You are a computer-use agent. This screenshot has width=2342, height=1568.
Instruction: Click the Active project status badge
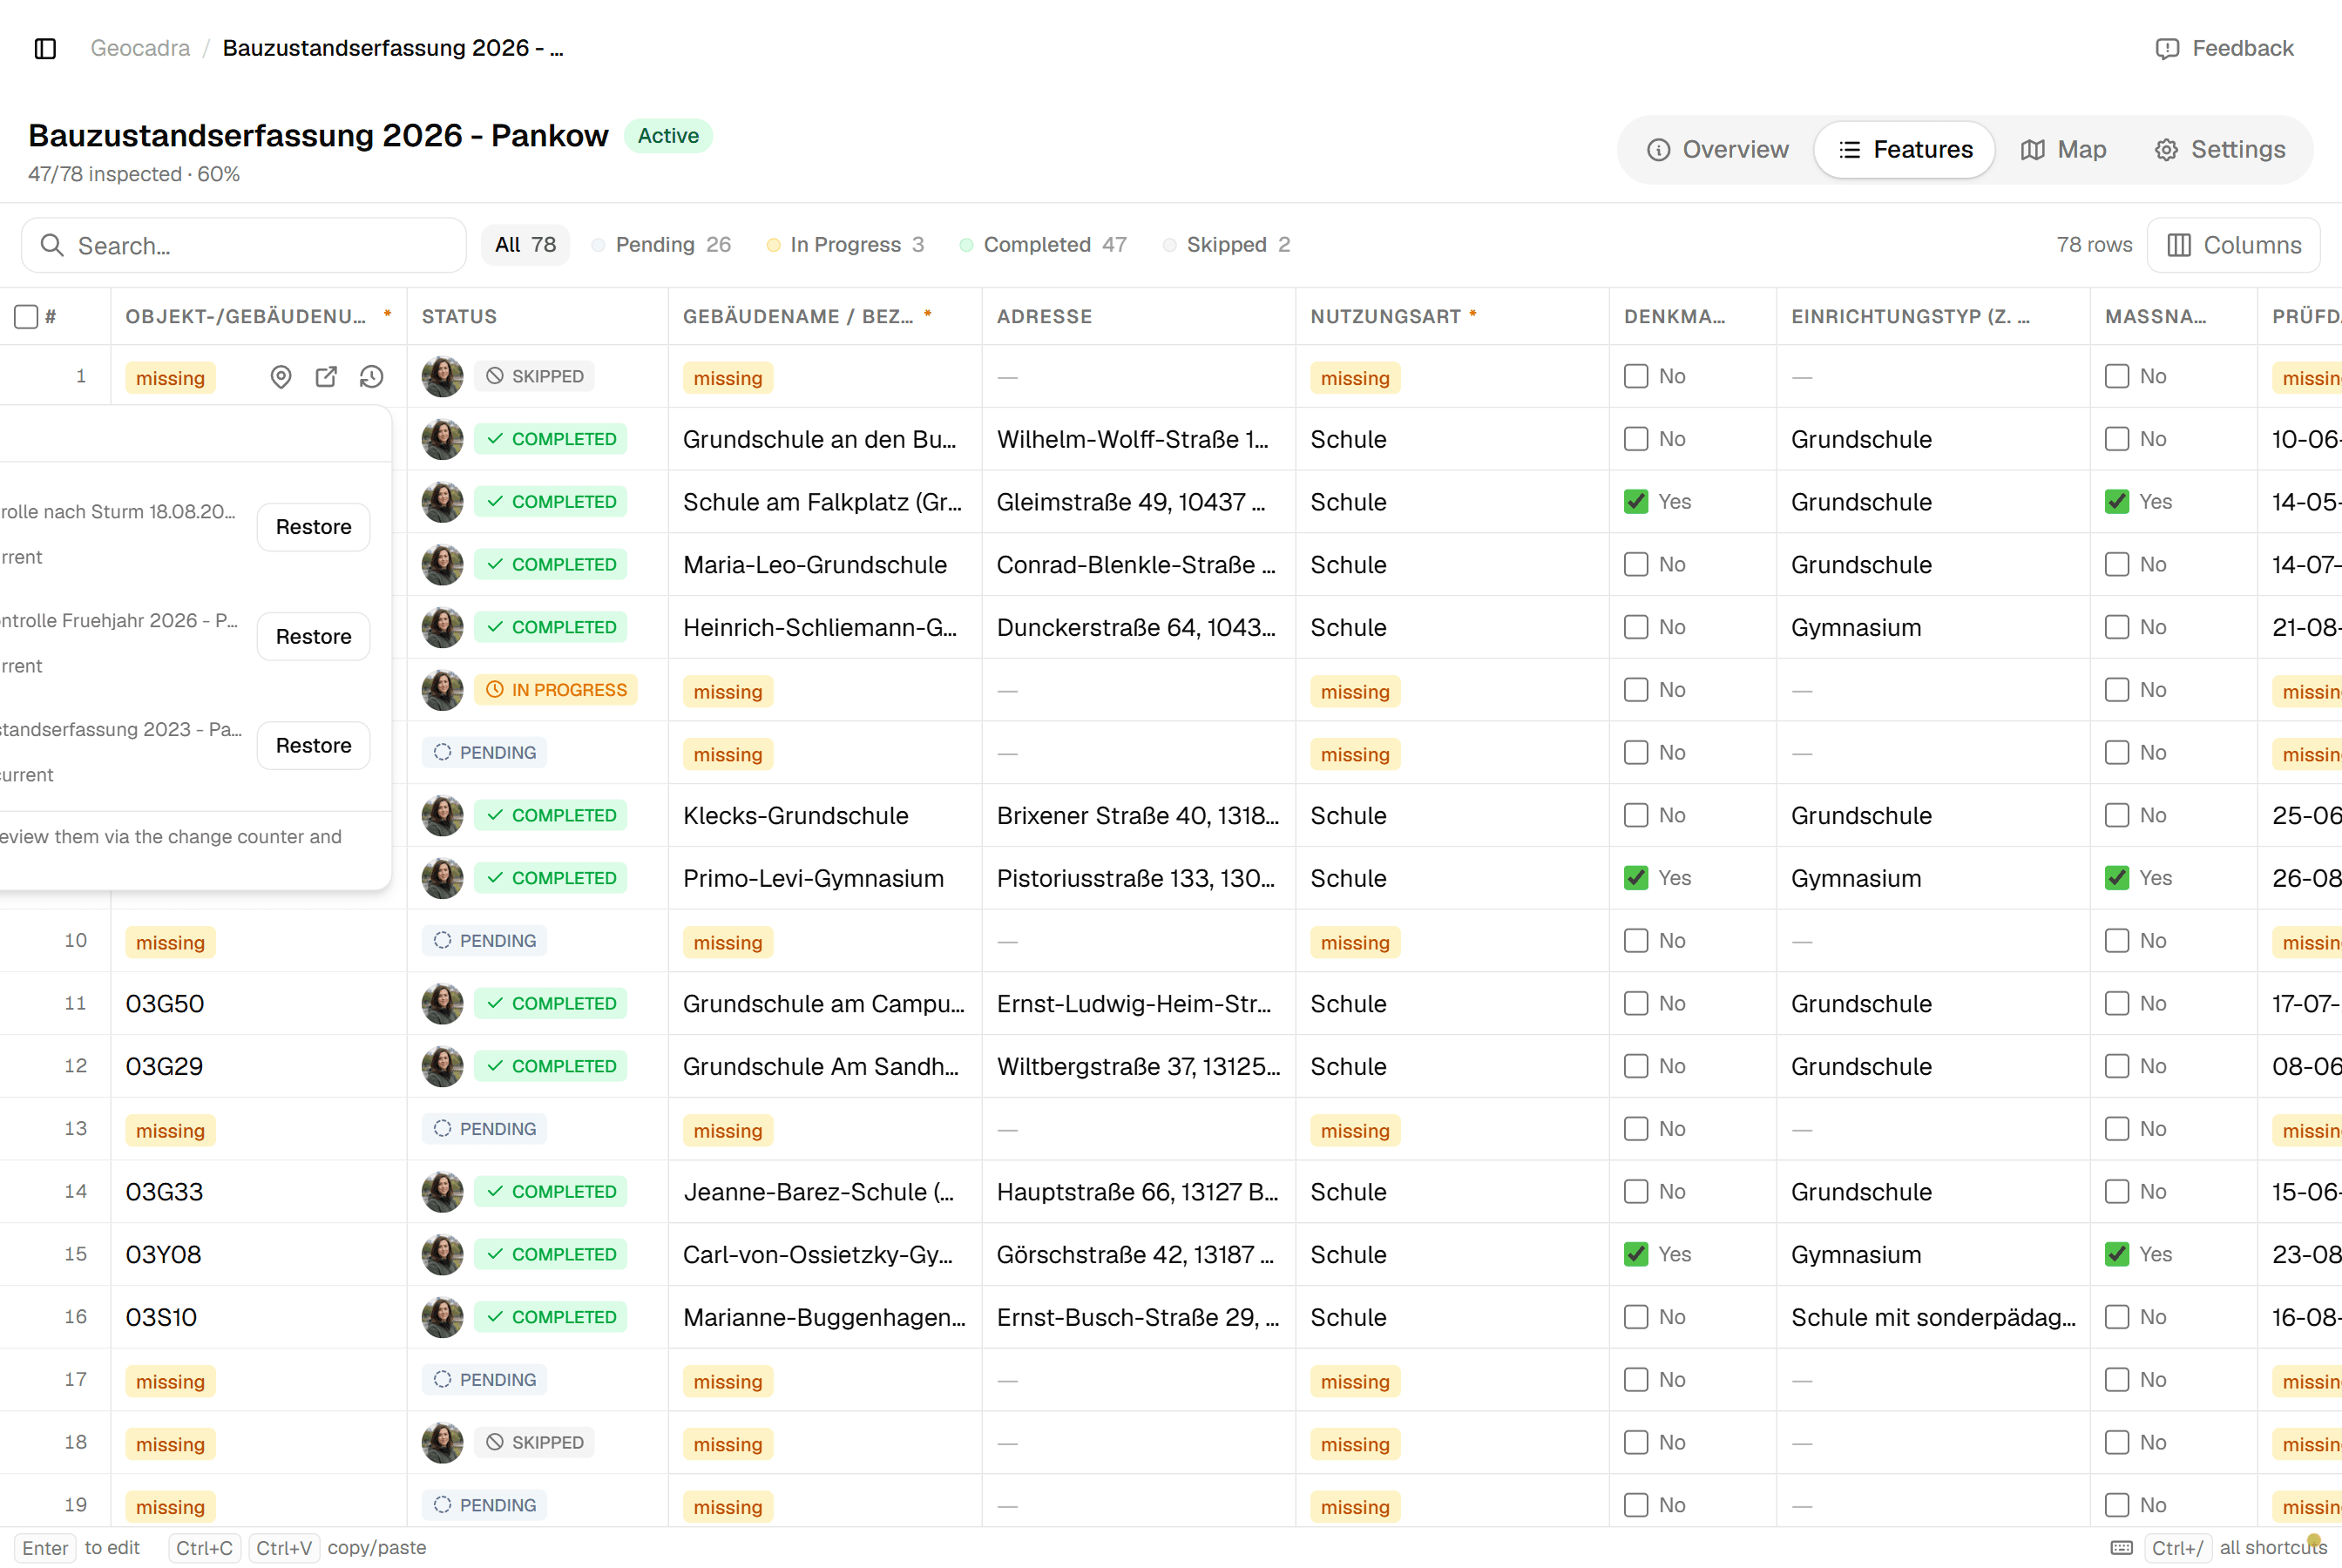tap(668, 136)
